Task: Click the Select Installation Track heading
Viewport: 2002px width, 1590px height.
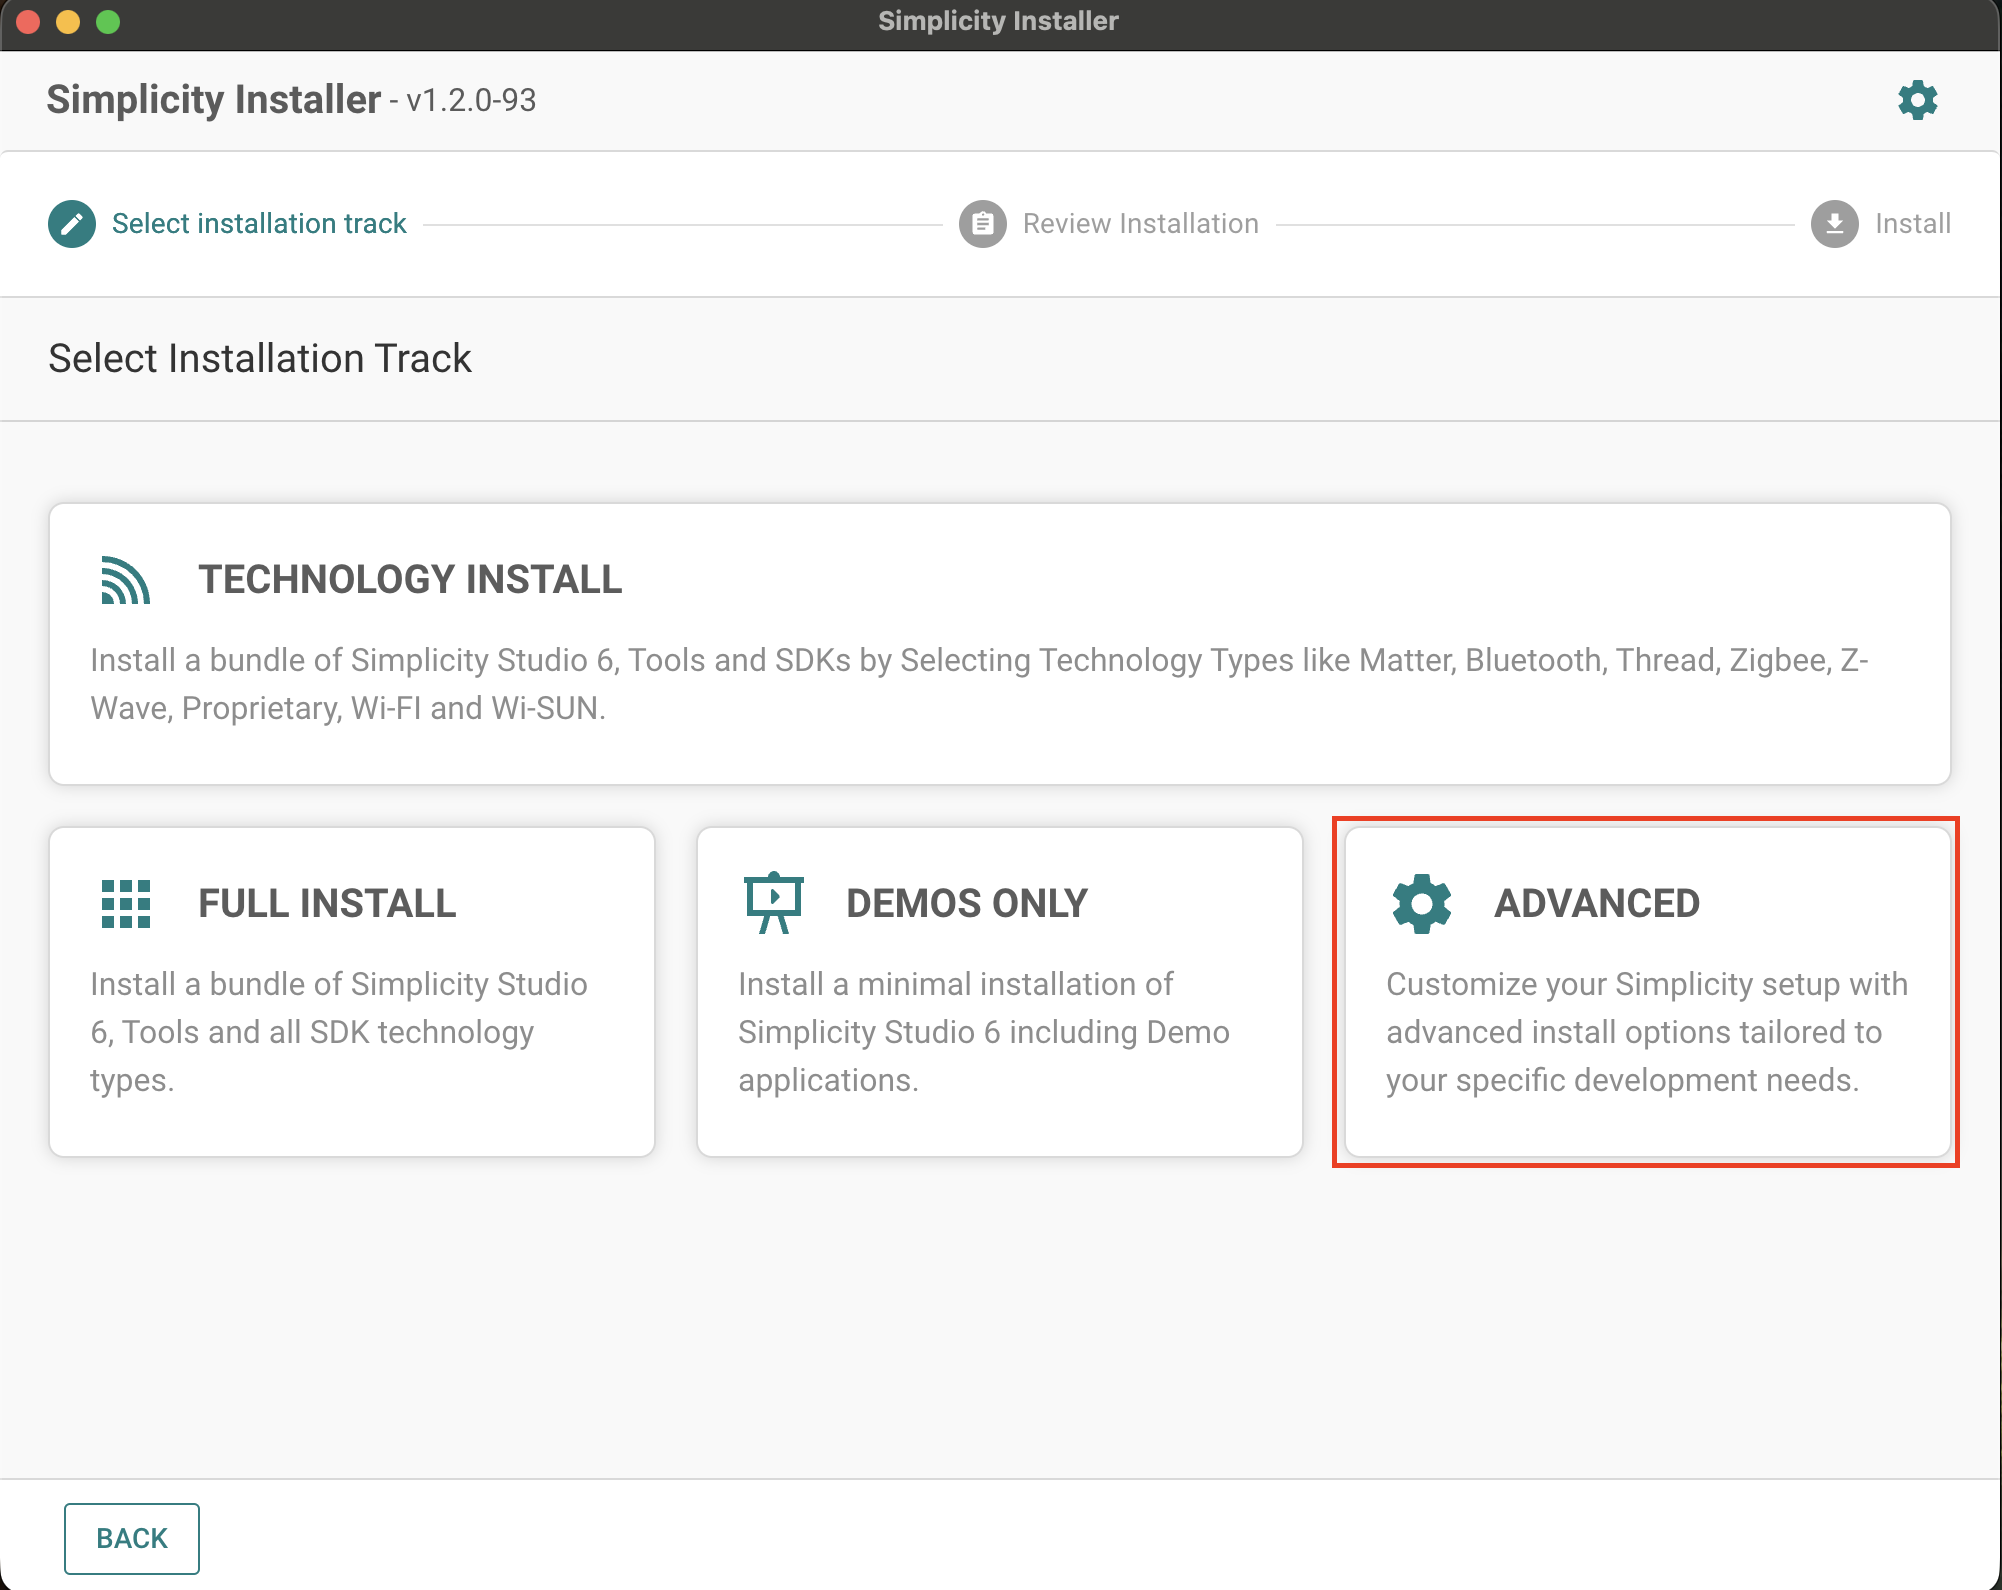Action: pyautogui.click(x=260, y=358)
